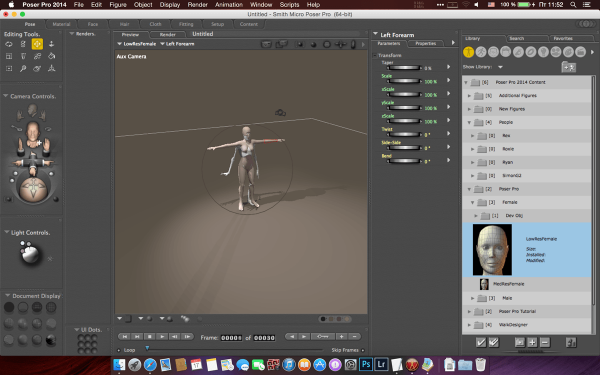Click the head camera control icon
The height and width of the screenshot is (375, 600).
point(33,111)
